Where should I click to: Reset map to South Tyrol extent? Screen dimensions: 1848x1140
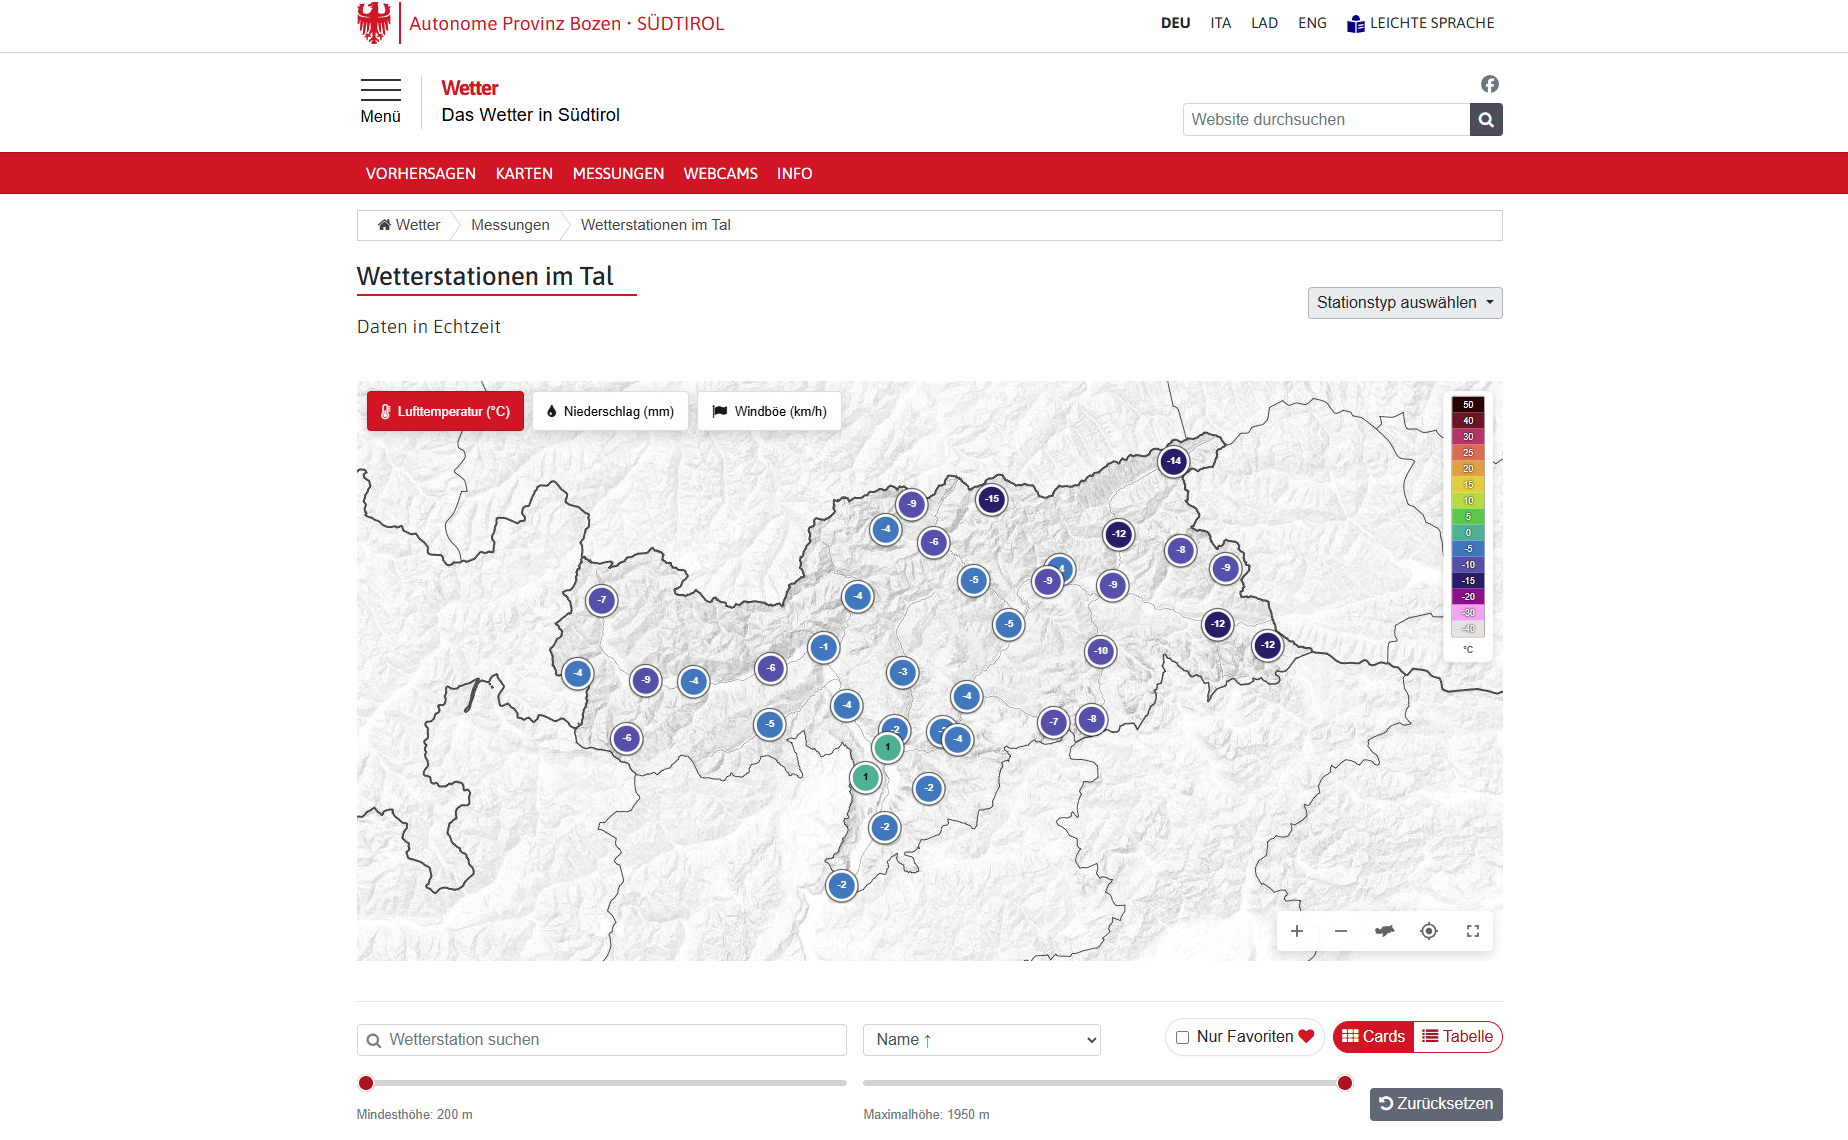point(1385,931)
